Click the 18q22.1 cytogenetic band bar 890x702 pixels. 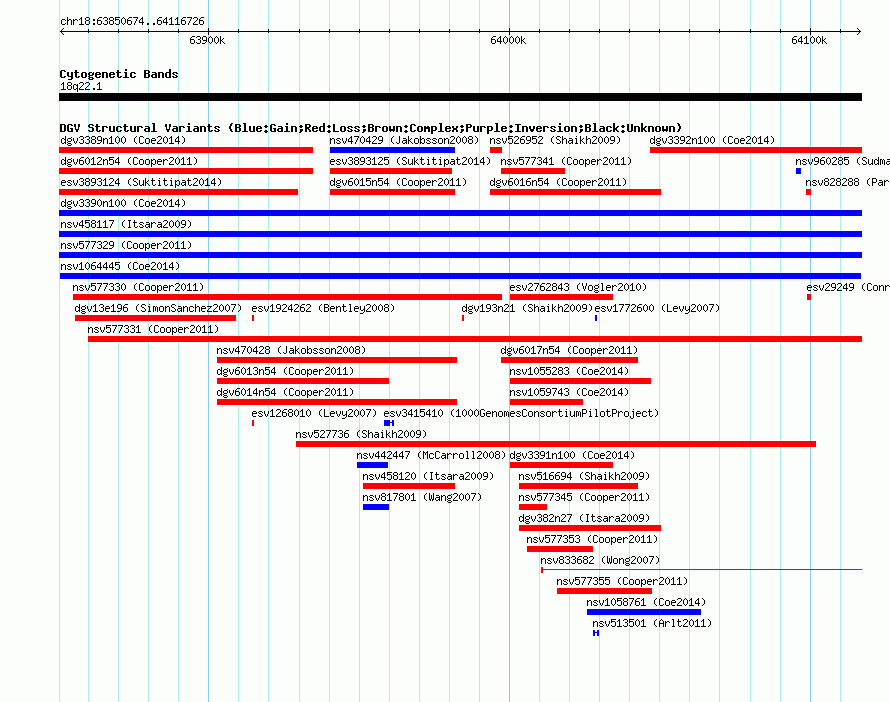(x=460, y=97)
